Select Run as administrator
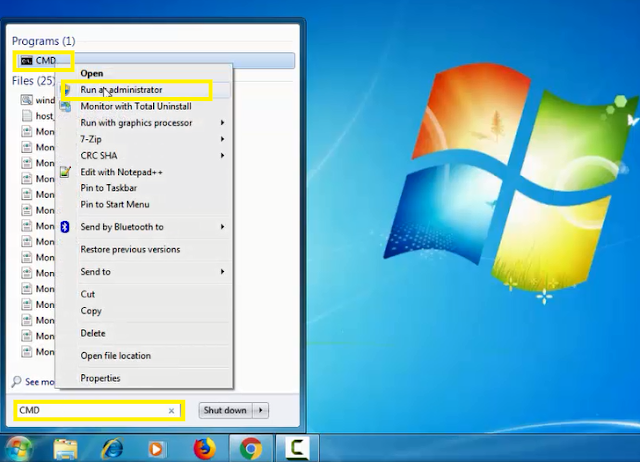640x462 pixels. (x=121, y=90)
